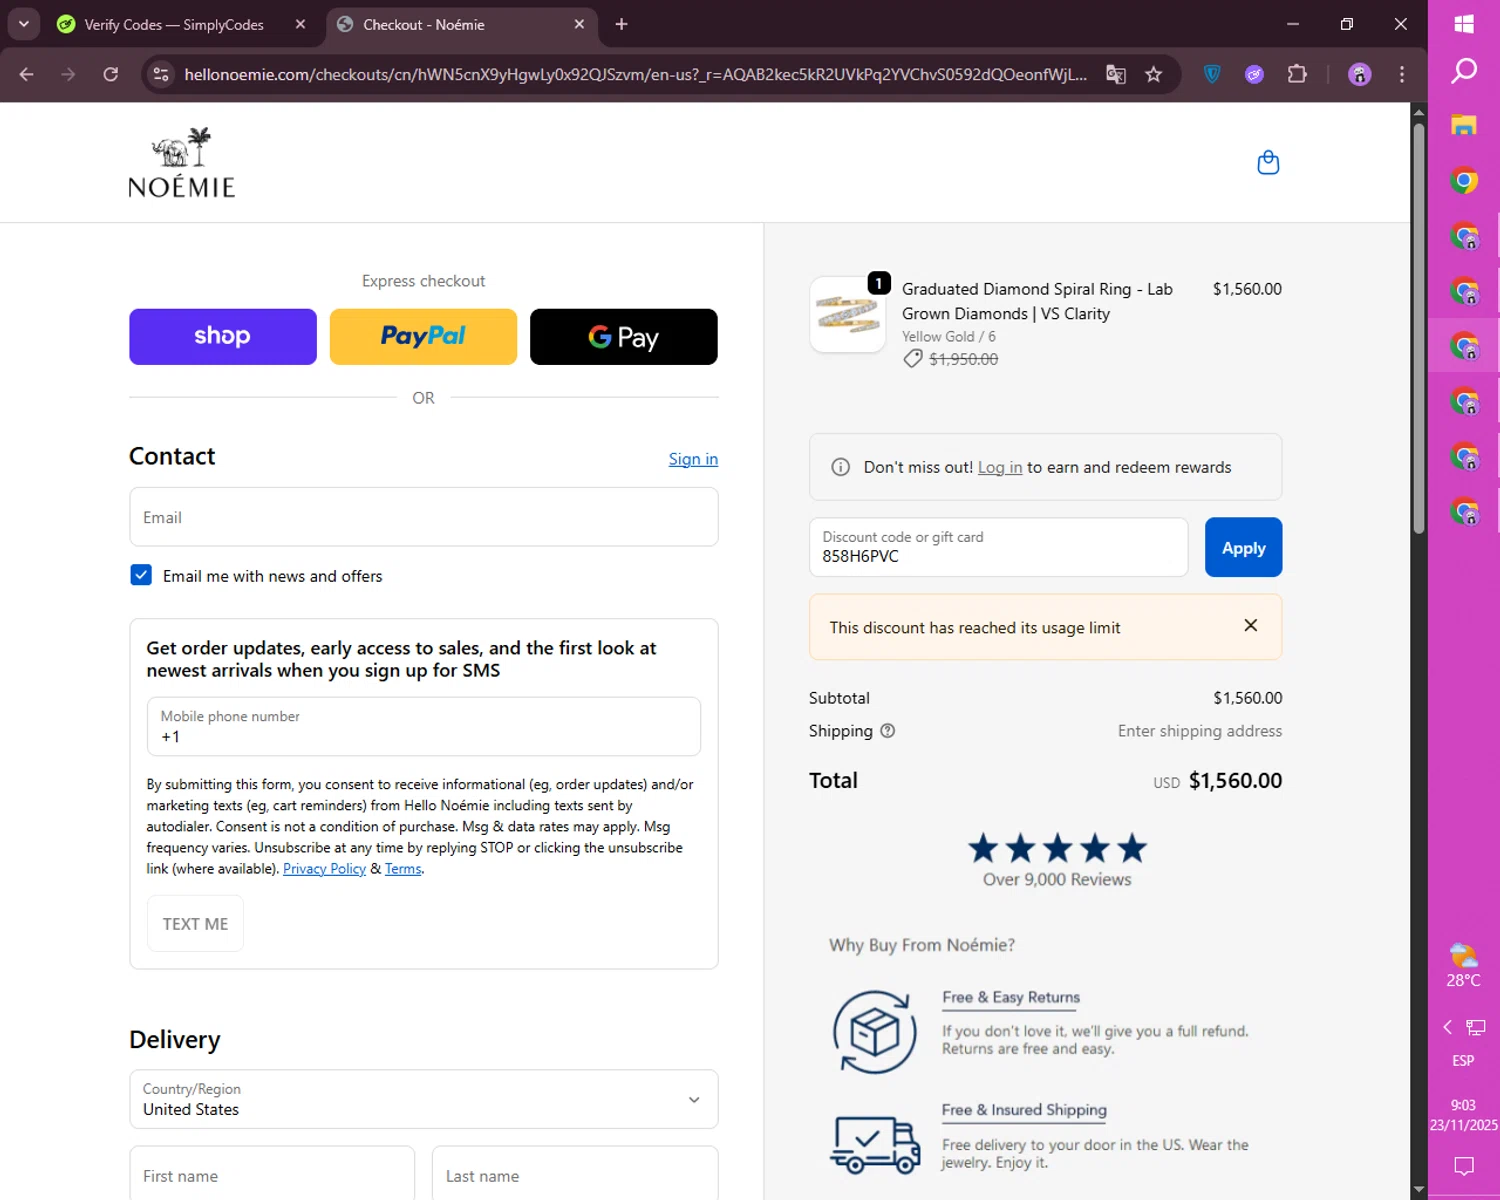Viewport: 1500px width, 1200px height.
Task: Expand the Country/Region dropdown
Action: tap(694, 1100)
